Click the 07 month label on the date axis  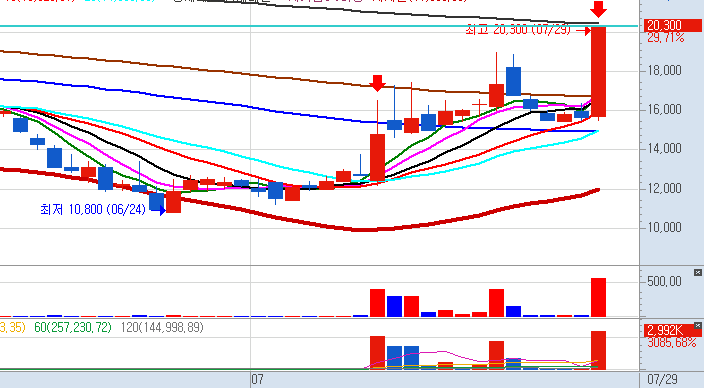257,379
